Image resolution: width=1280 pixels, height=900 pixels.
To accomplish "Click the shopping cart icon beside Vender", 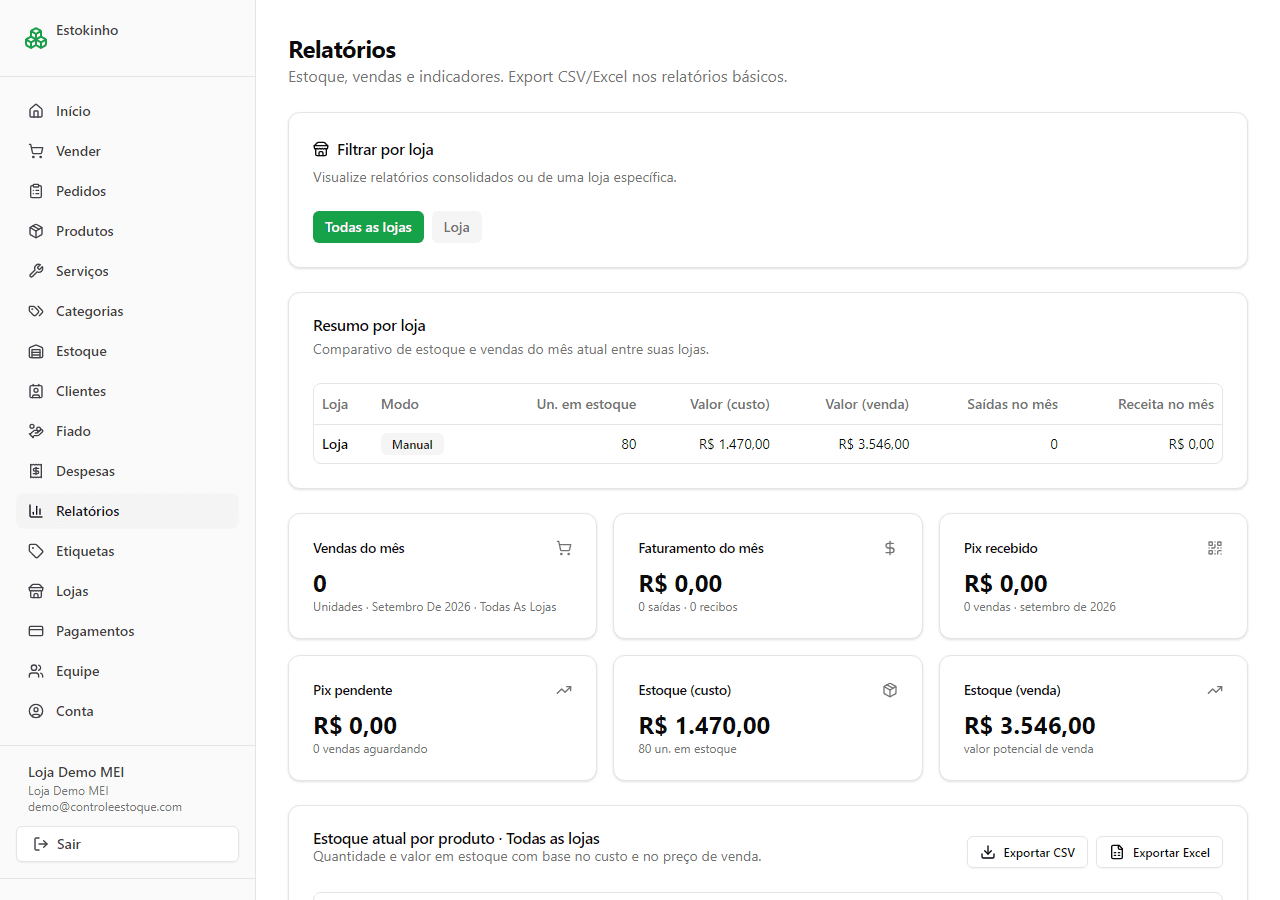I will point(36,151).
